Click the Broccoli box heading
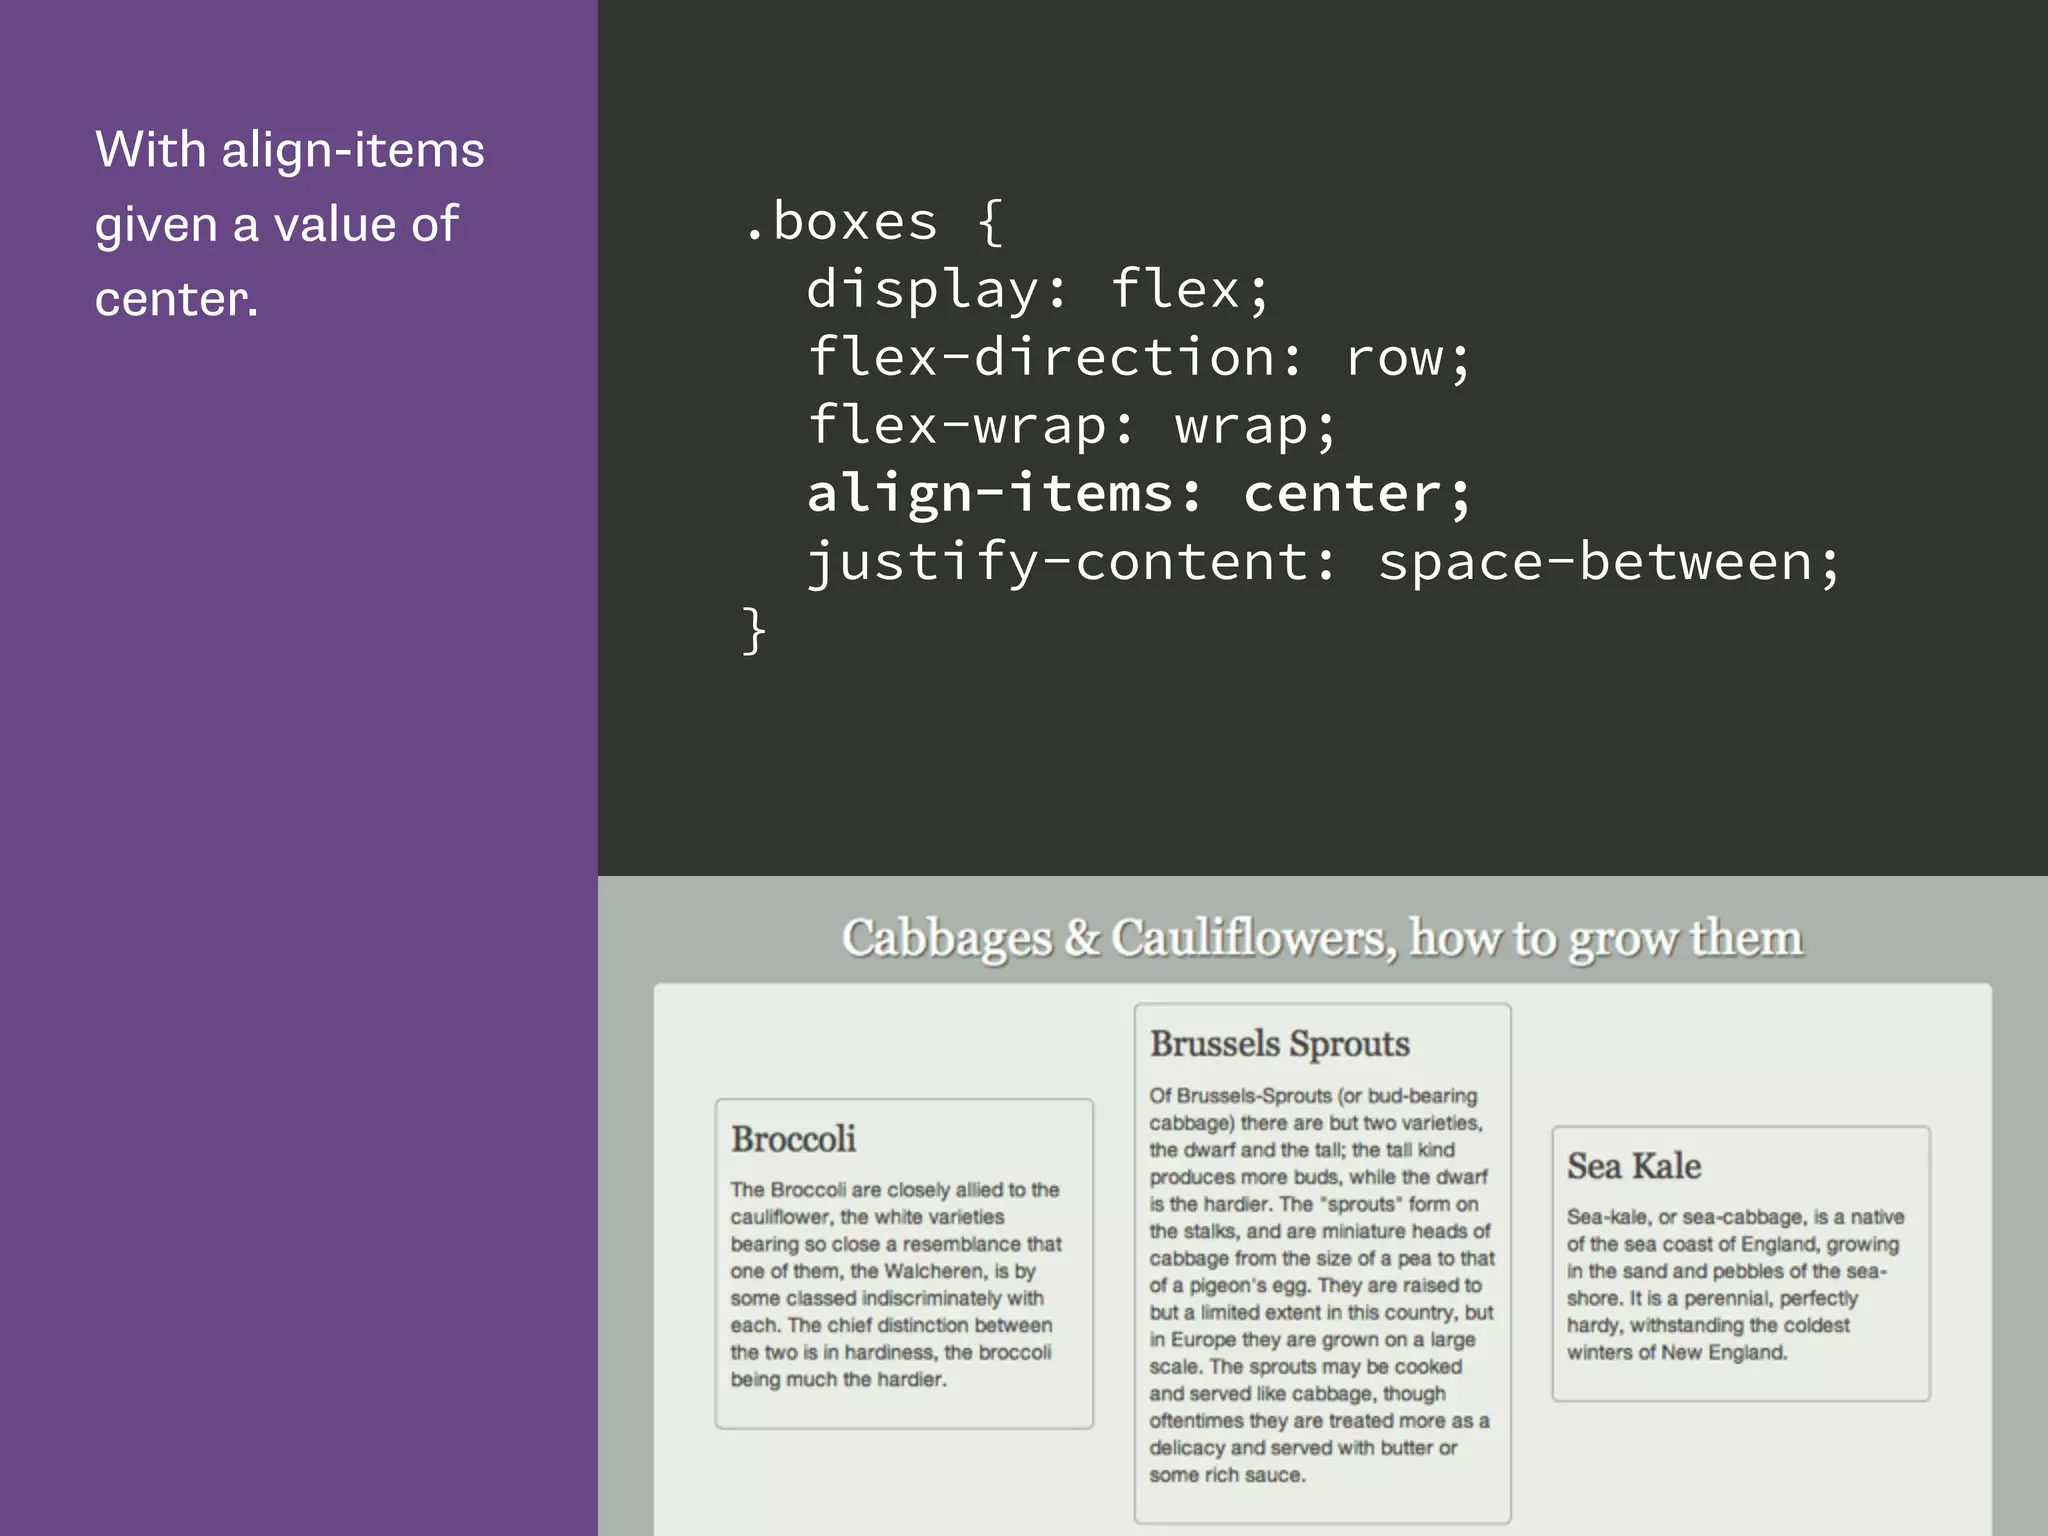This screenshot has width=2048, height=1536. pos(794,1139)
